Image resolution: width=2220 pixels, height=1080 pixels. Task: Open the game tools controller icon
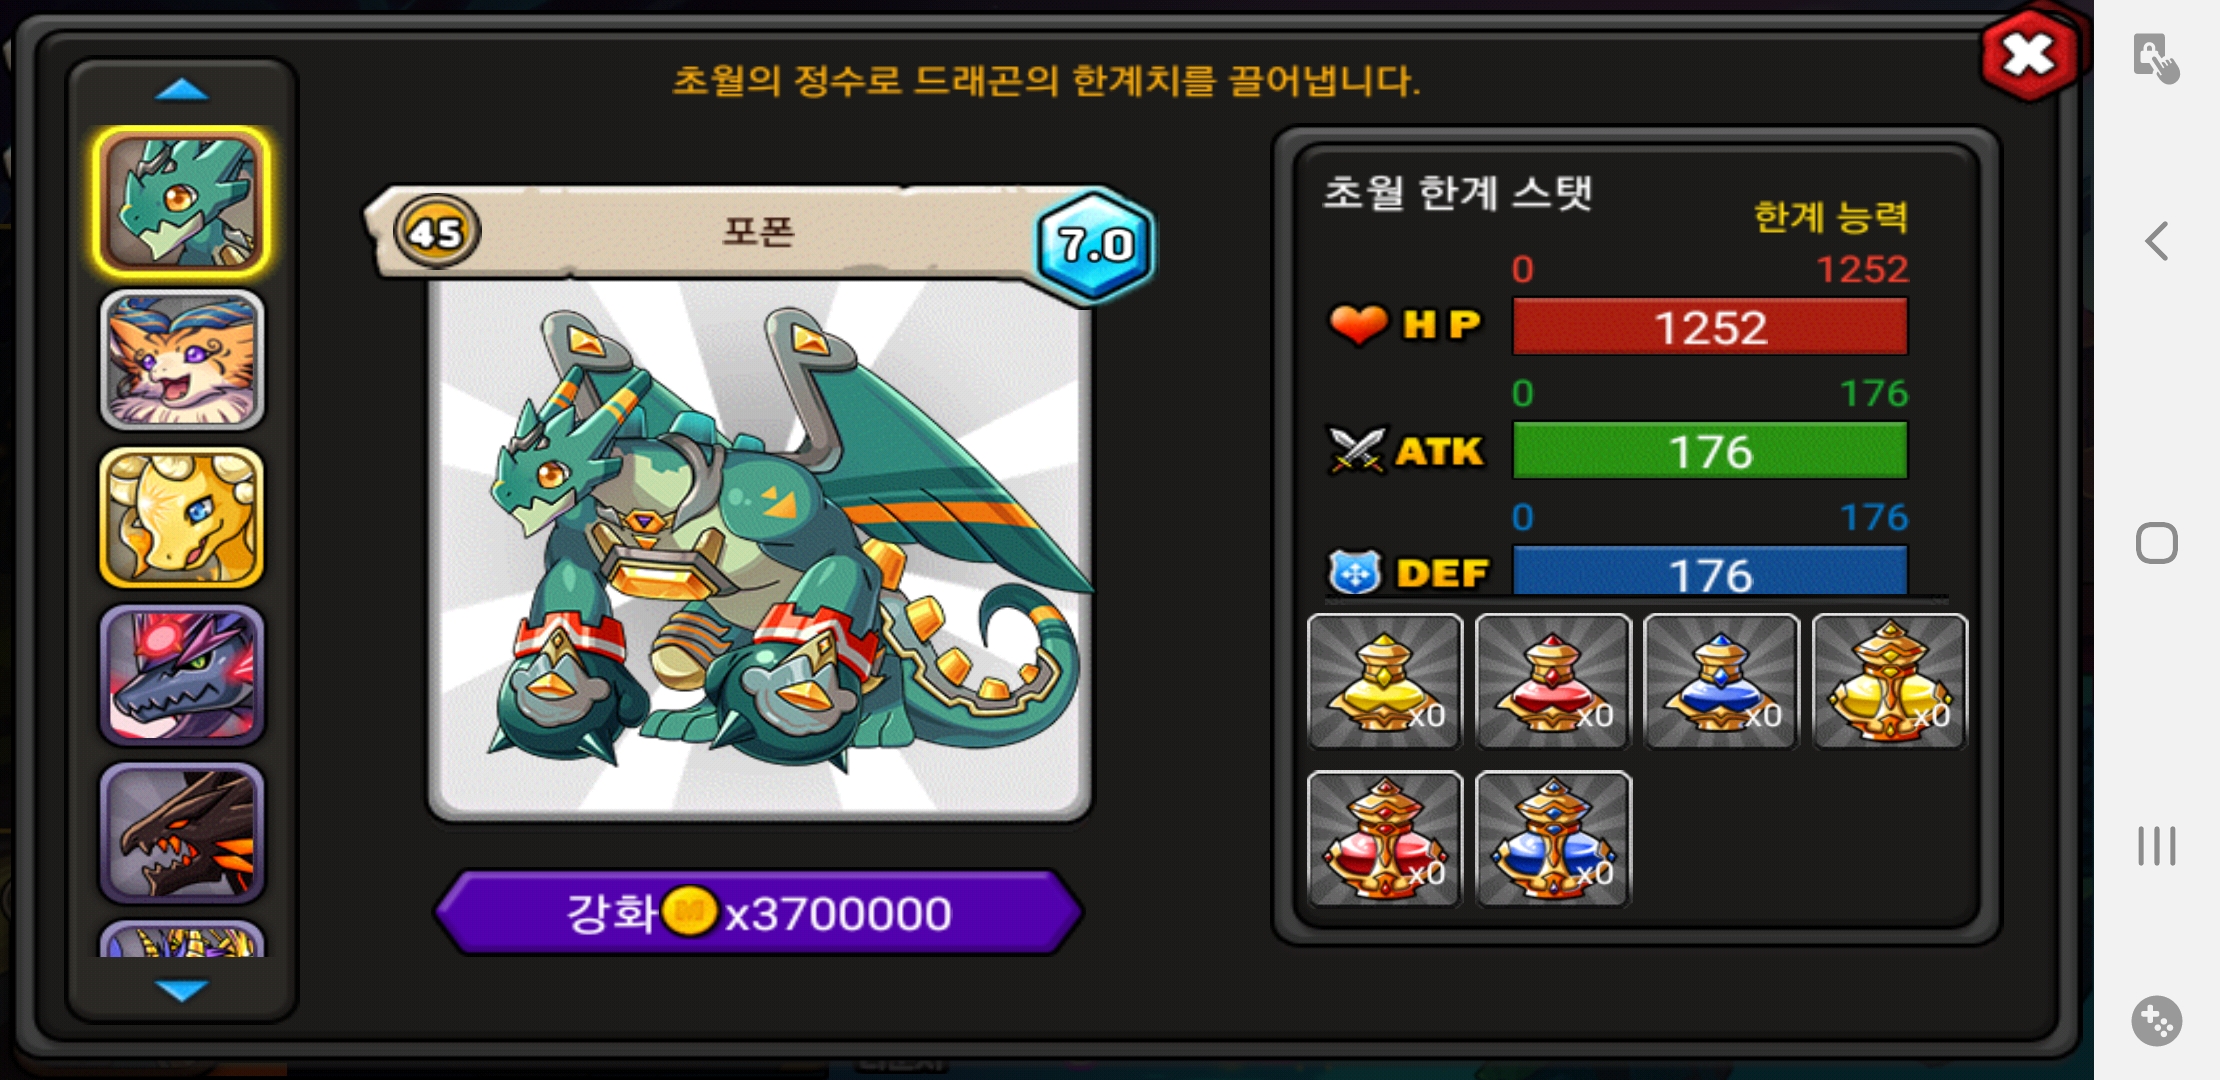[2157, 1021]
